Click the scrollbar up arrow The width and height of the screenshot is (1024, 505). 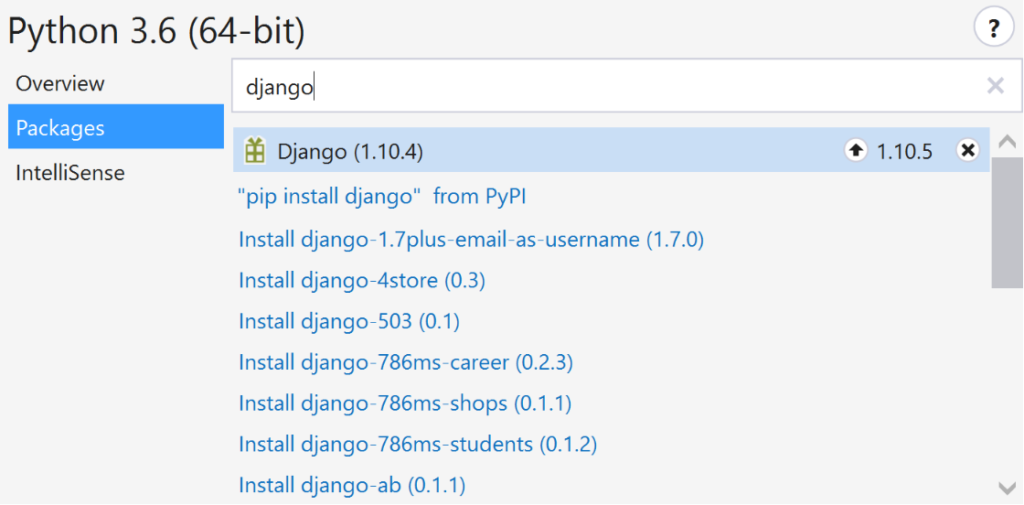click(x=1007, y=143)
